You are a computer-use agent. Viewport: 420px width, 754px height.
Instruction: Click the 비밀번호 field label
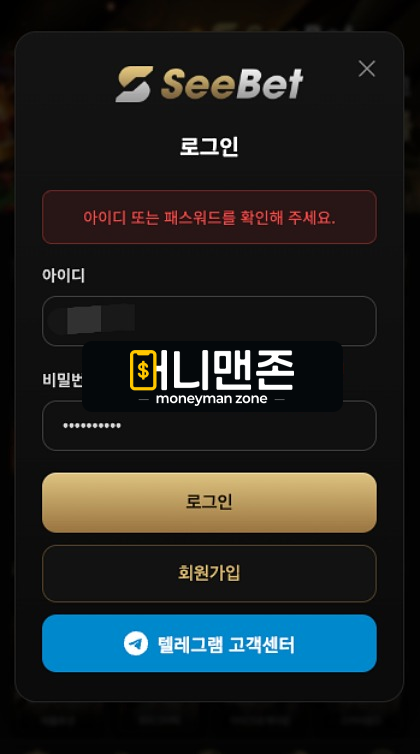(63, 380)
